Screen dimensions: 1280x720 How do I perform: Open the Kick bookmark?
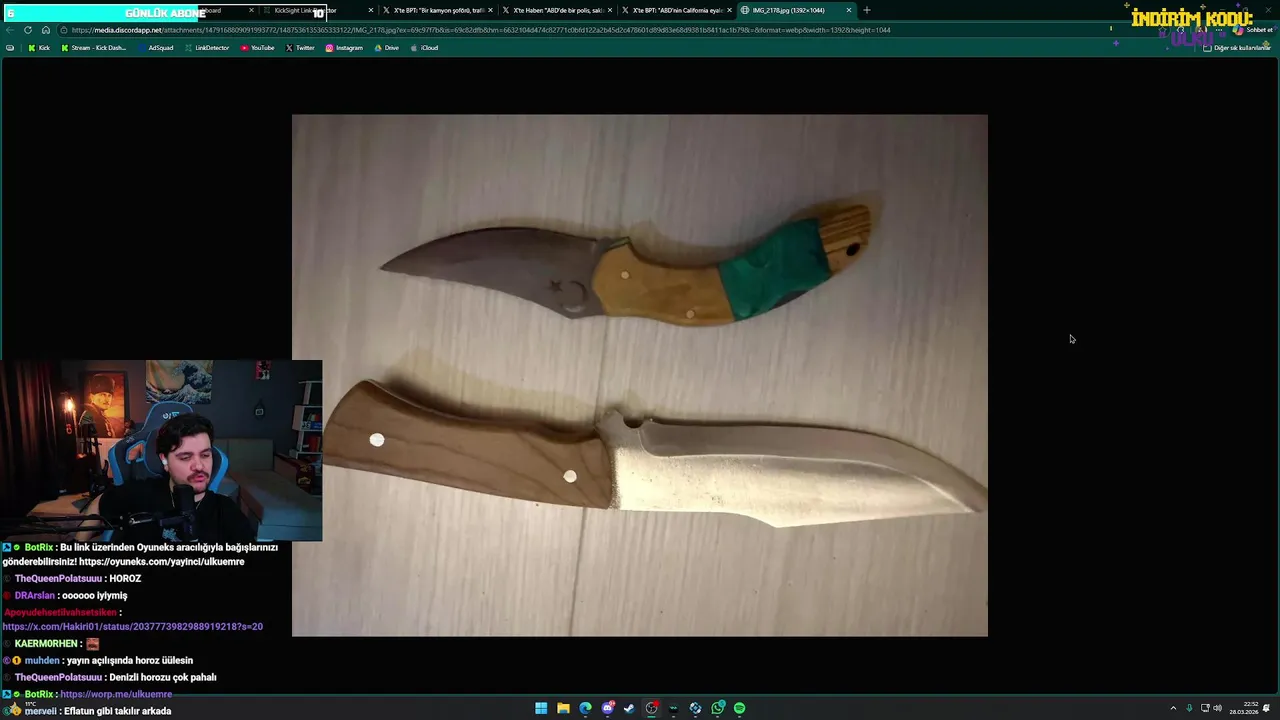[x=39, y=48]
